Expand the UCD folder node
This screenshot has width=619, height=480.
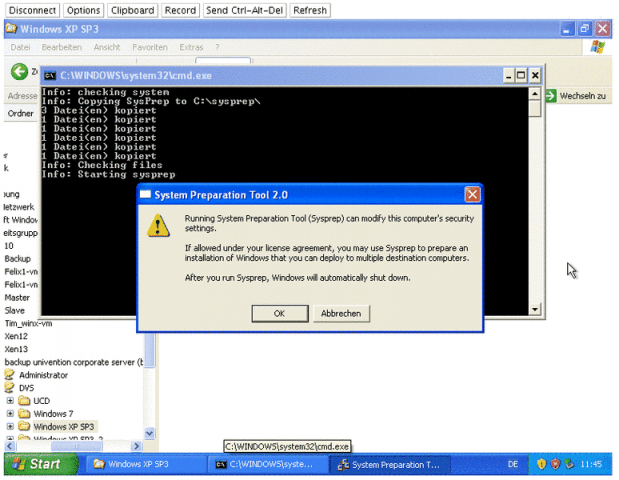click(10, 401)
